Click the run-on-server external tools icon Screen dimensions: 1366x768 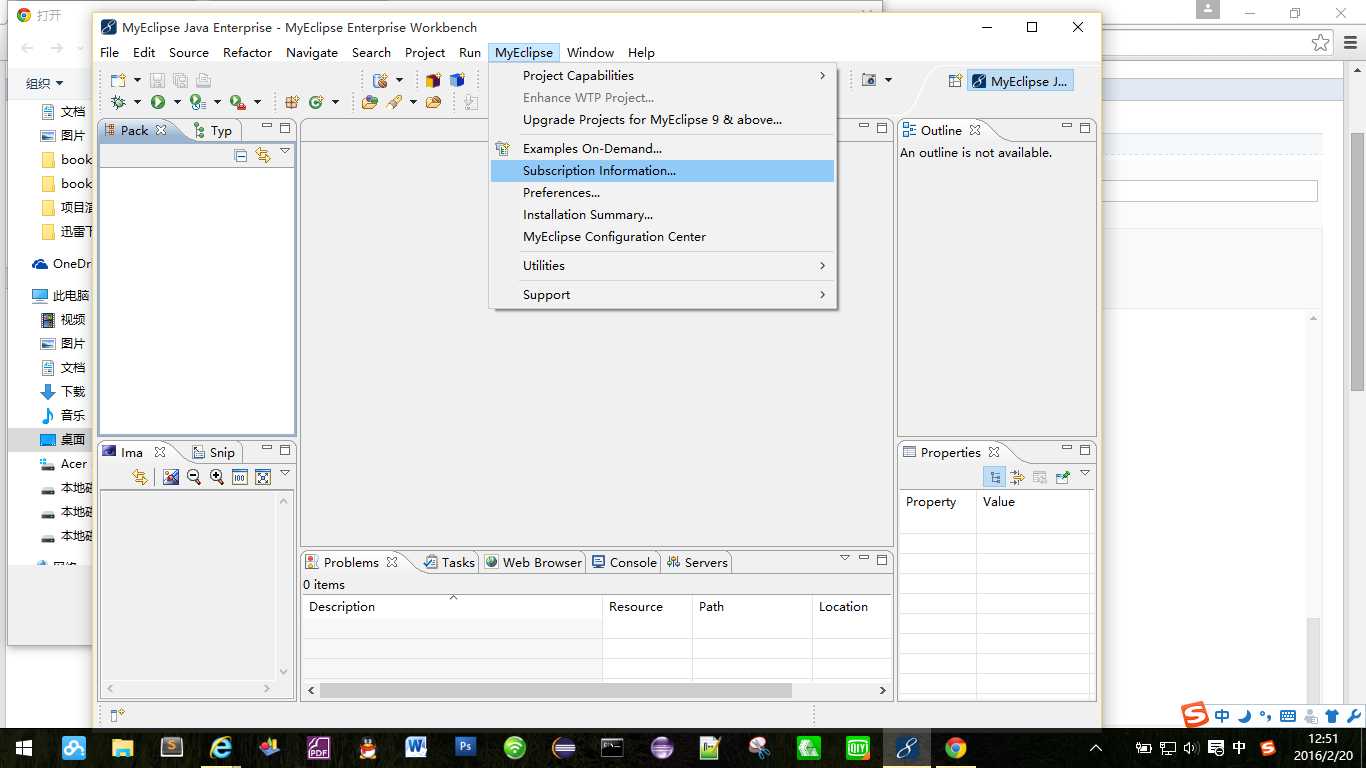pyautogui.click(x=197, y=102)
